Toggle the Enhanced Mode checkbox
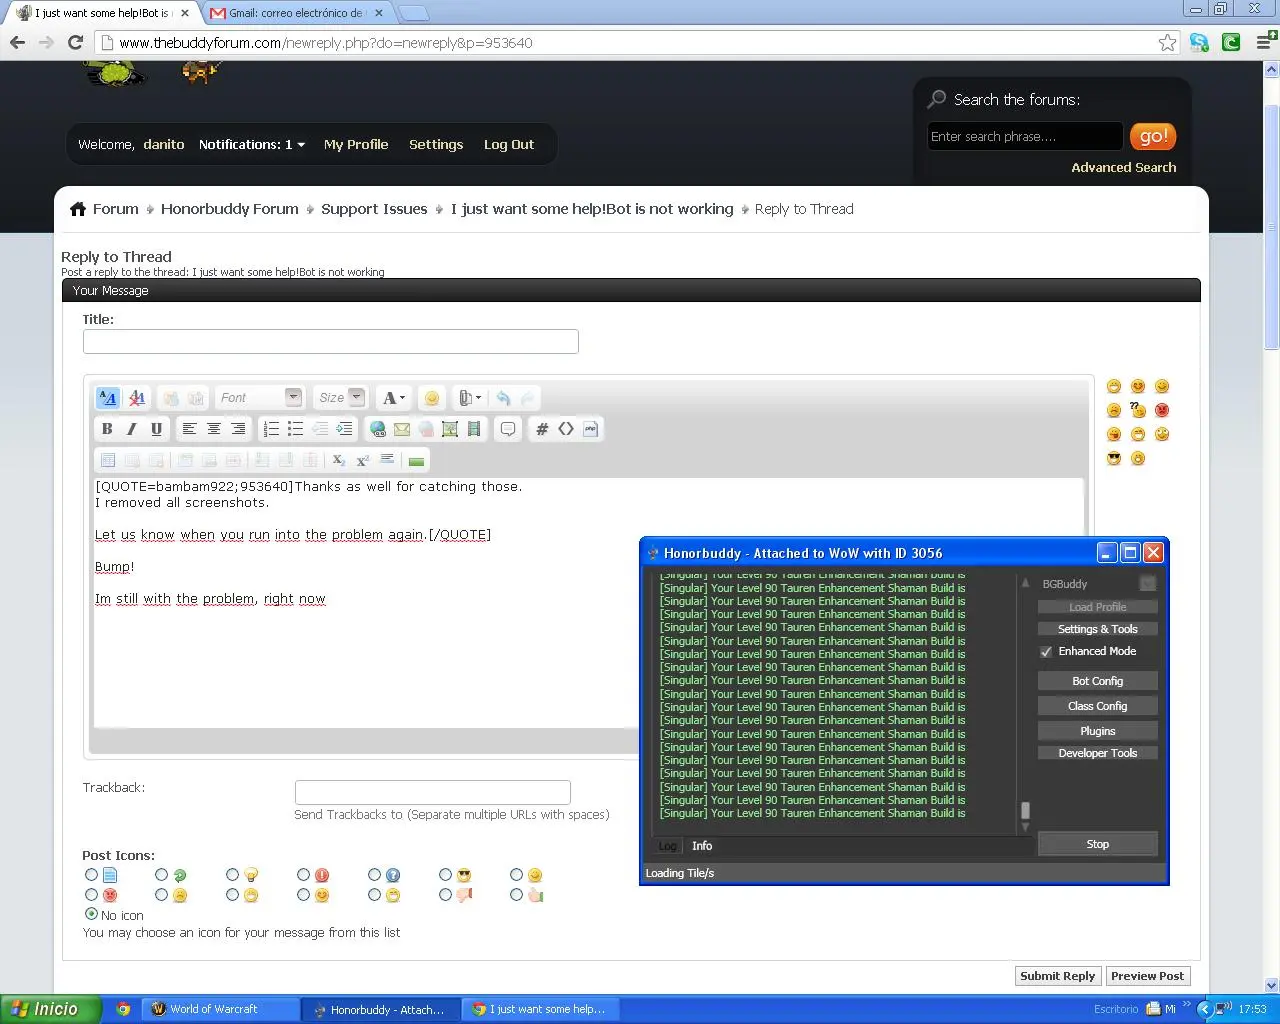The height and width of the screenshot is (1024, 1280). coord(1046,651)
